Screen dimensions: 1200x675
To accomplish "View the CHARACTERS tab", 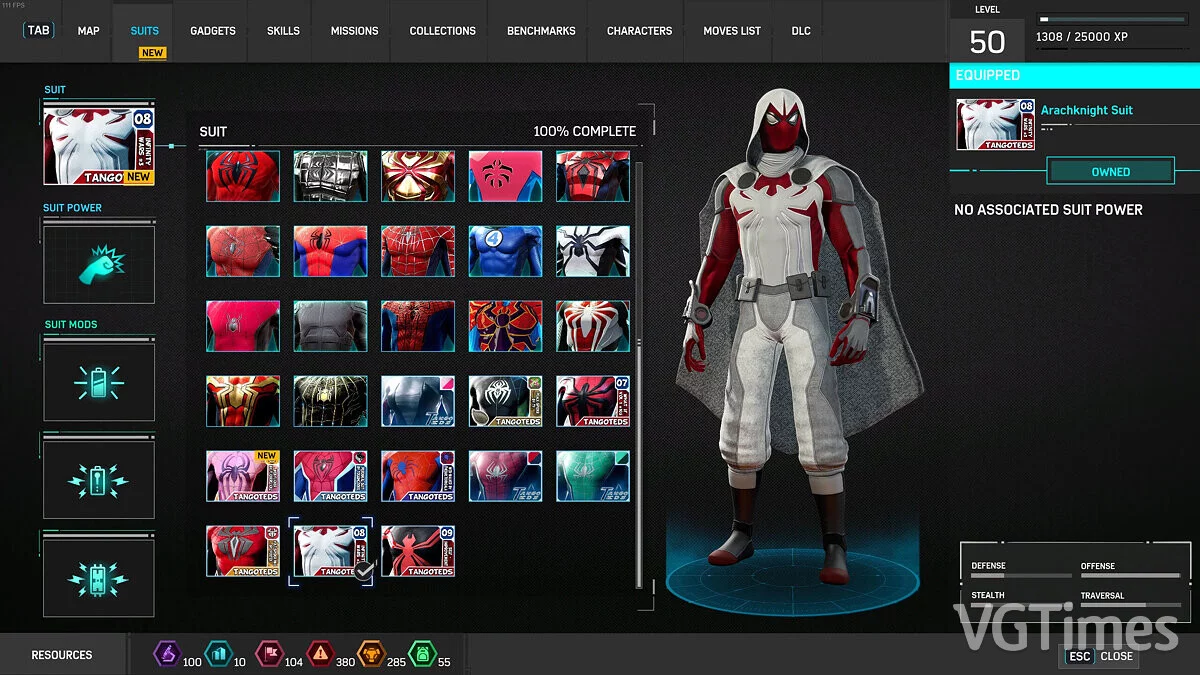I will coord(639,31).
